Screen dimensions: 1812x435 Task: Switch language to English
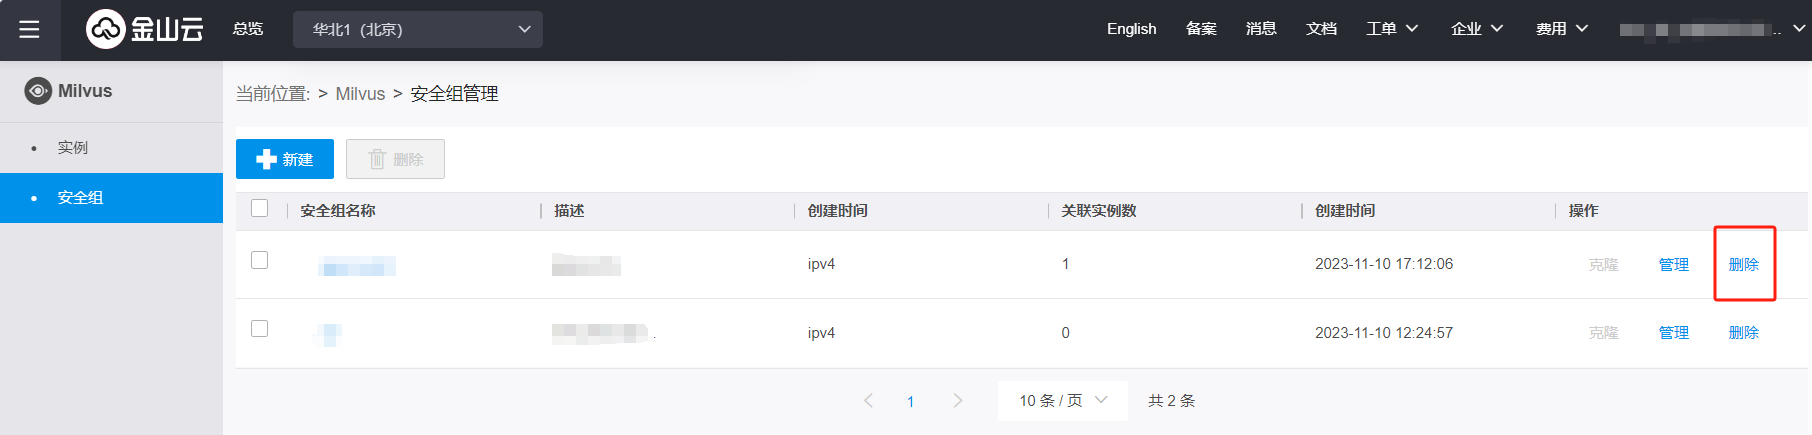click(x=1131, y=29)
